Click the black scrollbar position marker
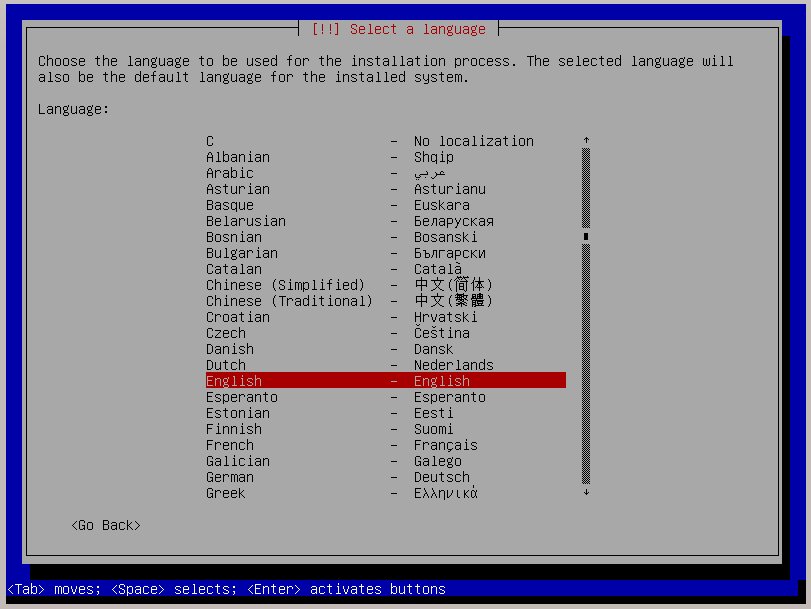The width and height of the screenshot is (811, 609). tap(586, 236)
